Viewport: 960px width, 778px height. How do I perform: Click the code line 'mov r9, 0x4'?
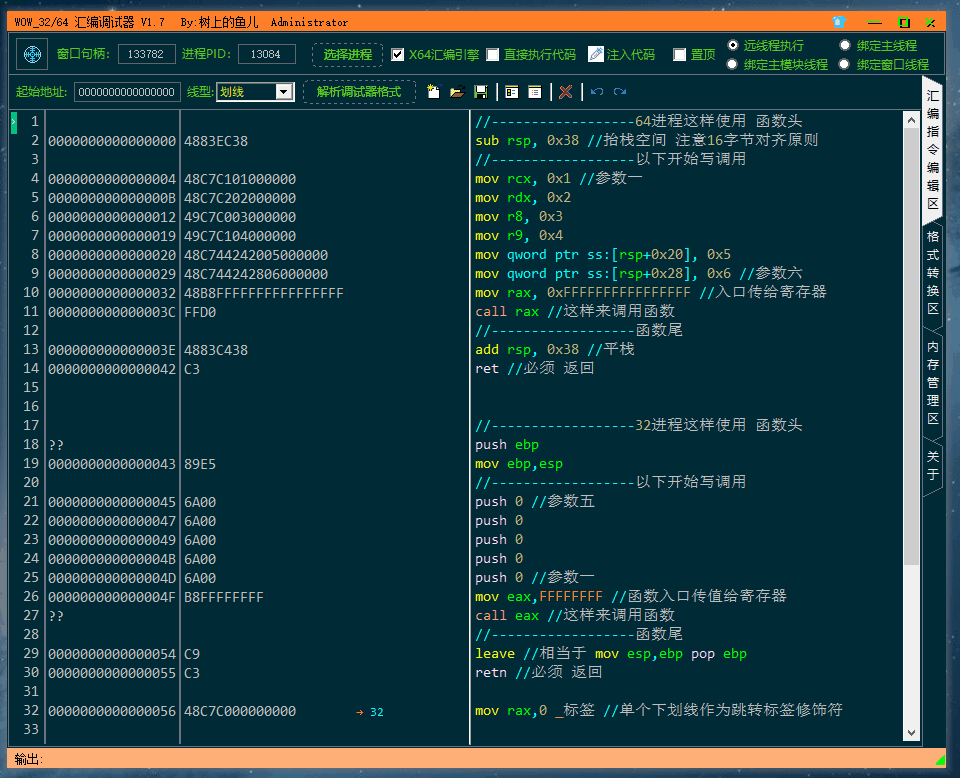point(519,235)
